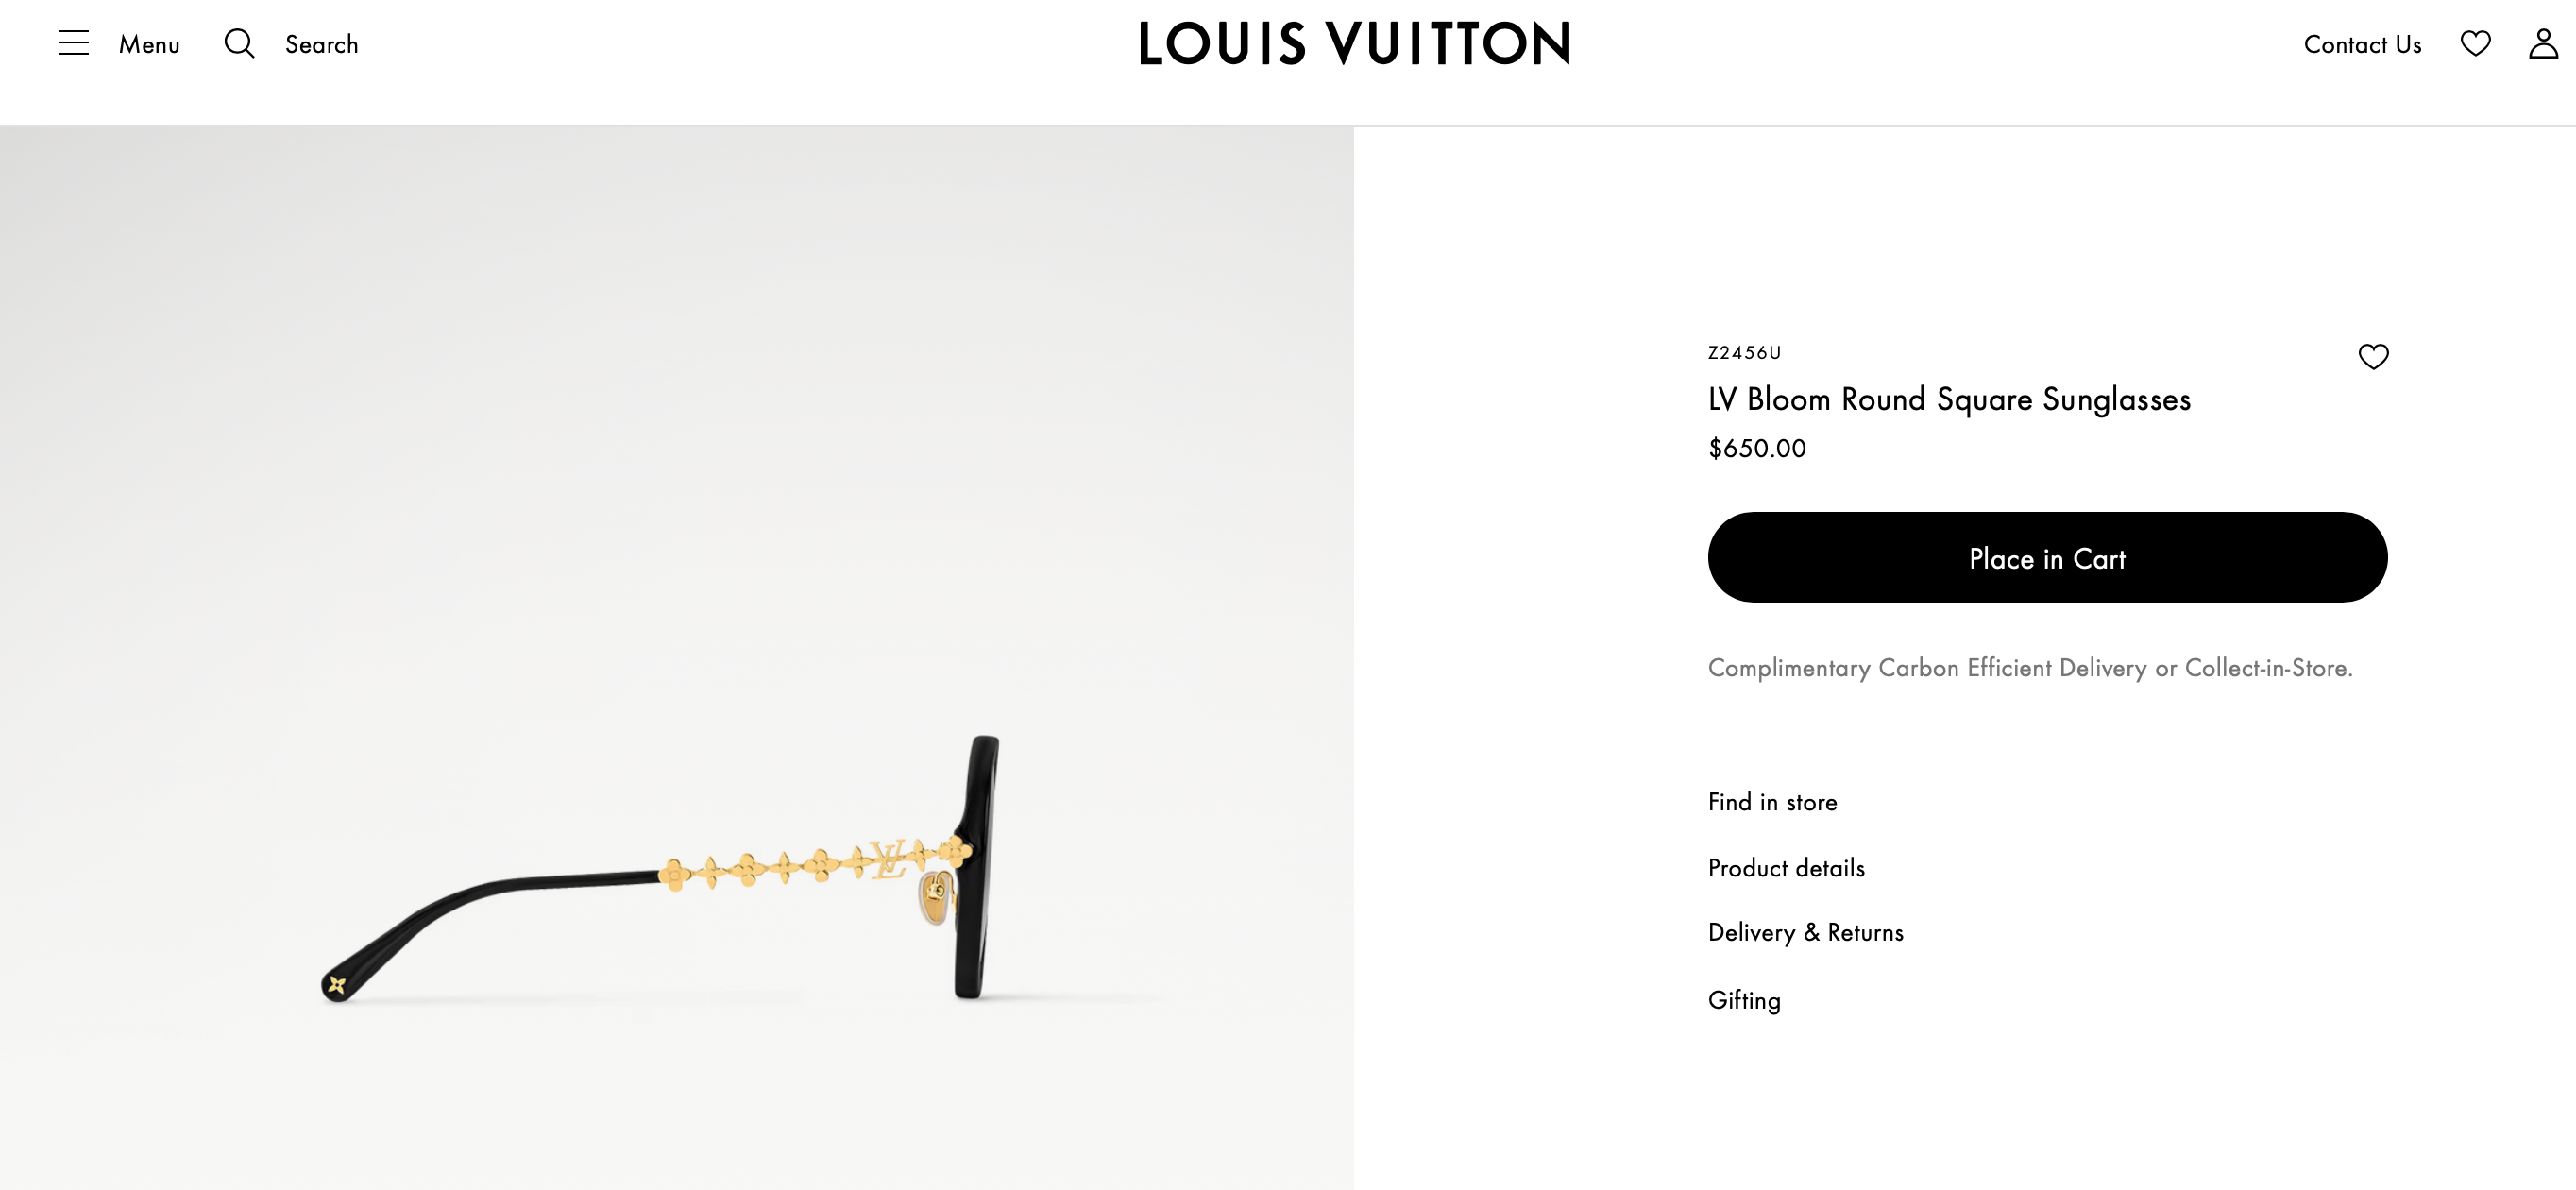Click the Z2456U product code

tap(1744, 353)
